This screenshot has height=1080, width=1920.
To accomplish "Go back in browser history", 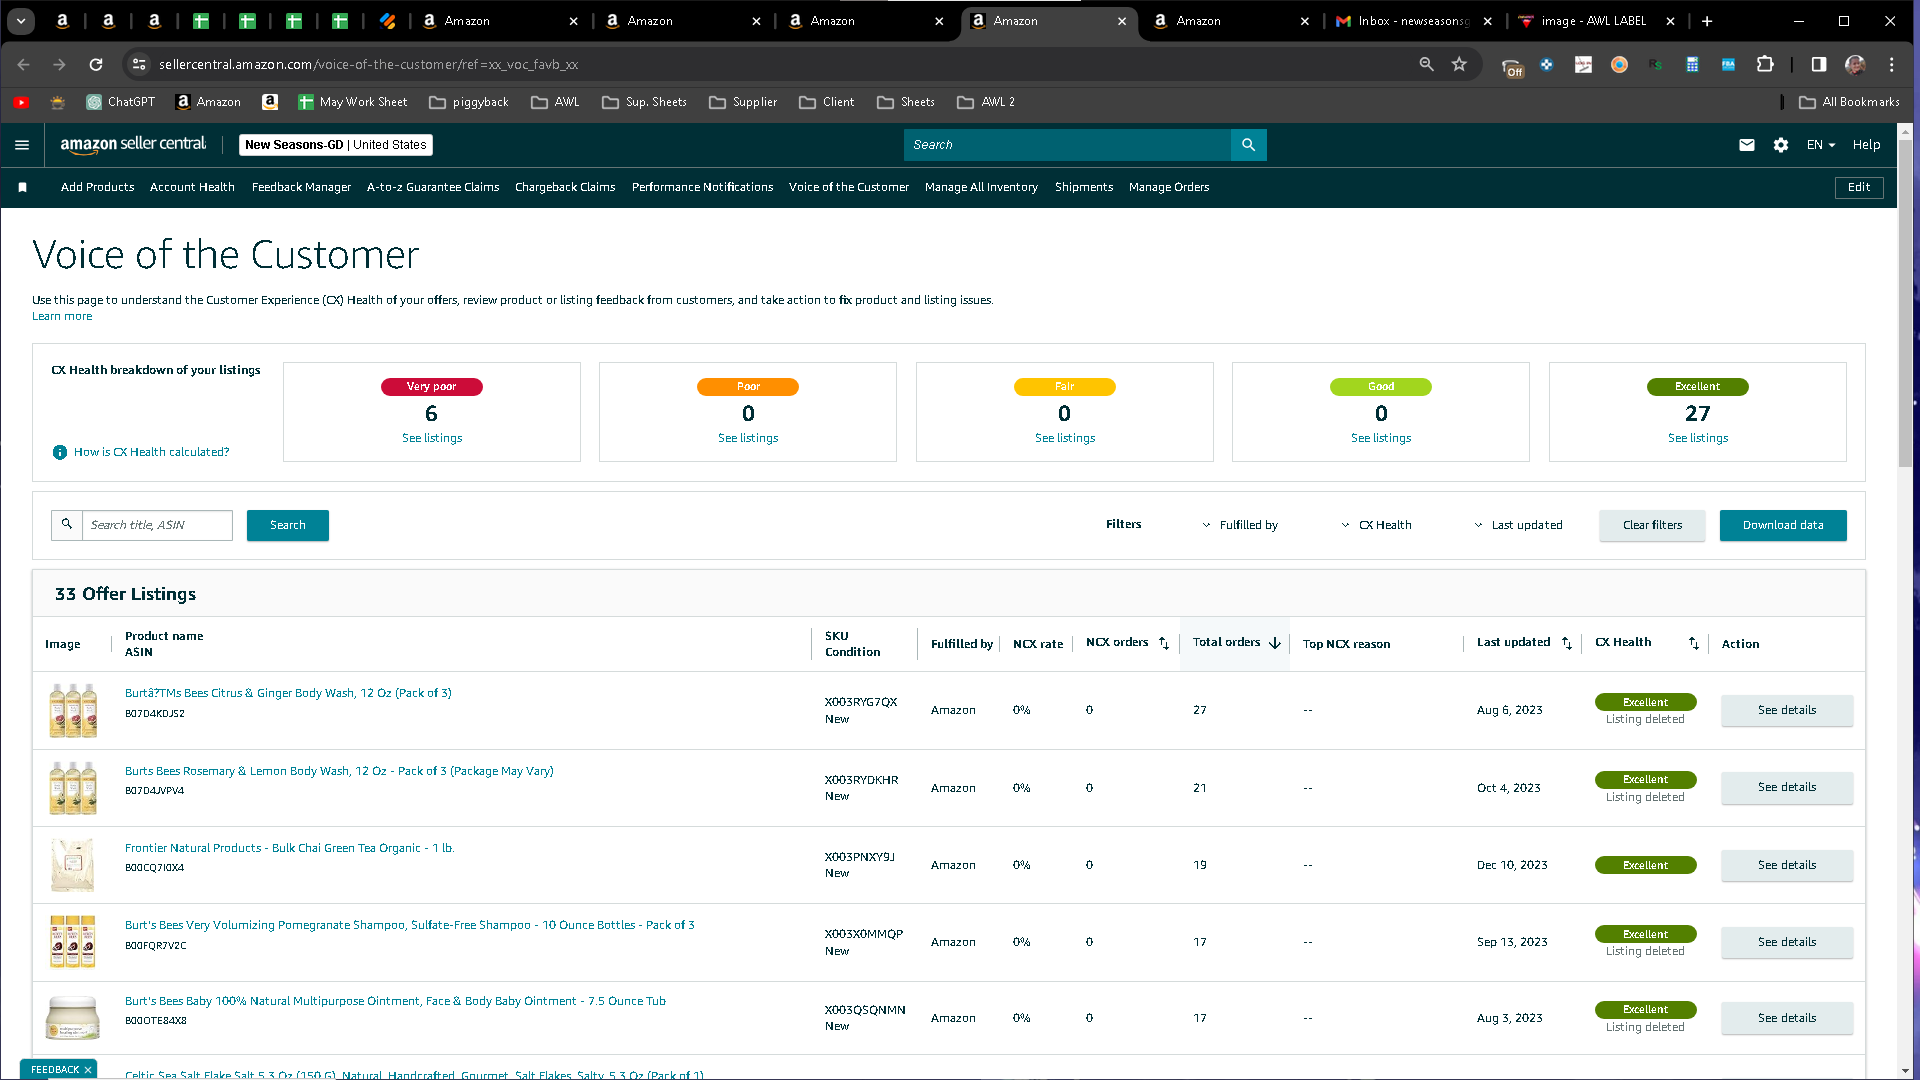I will (24, 64).
